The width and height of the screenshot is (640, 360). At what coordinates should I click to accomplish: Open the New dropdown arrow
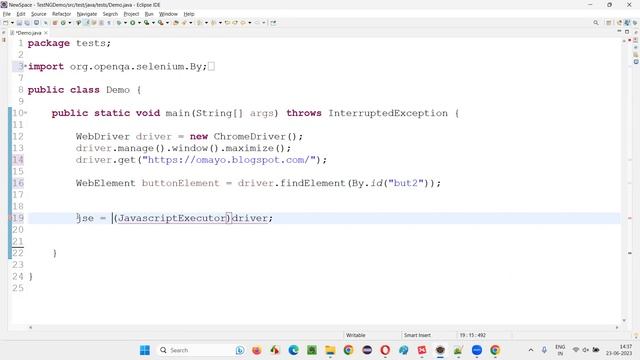(x=12, y=23)
